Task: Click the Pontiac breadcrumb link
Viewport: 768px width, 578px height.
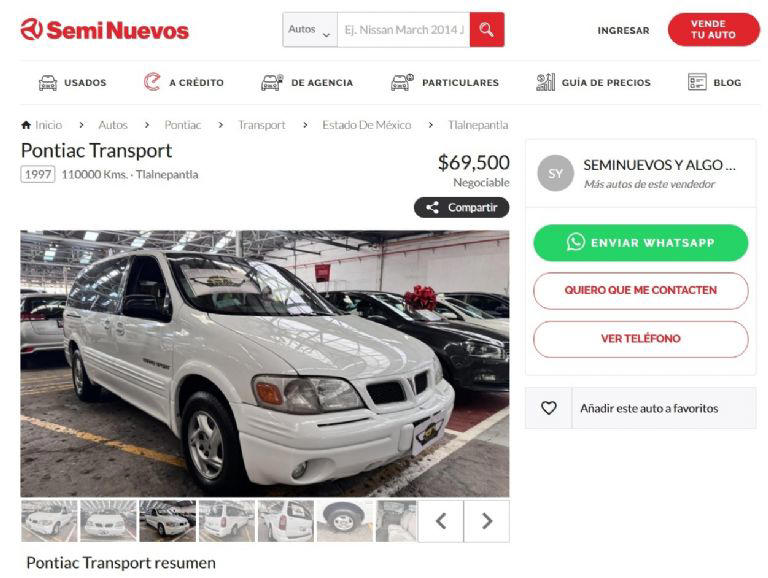Action: click(x=183, y=125)
